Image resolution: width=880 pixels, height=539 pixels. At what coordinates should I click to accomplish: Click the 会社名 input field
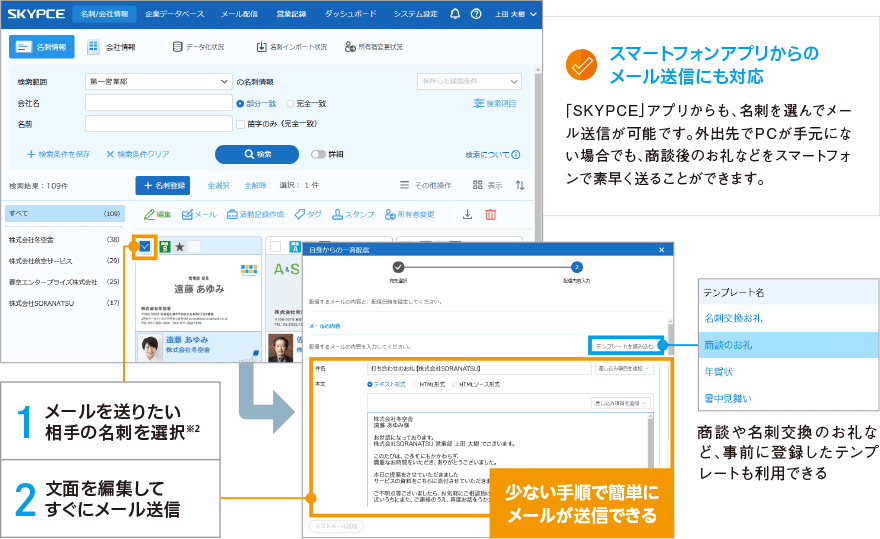159,103
